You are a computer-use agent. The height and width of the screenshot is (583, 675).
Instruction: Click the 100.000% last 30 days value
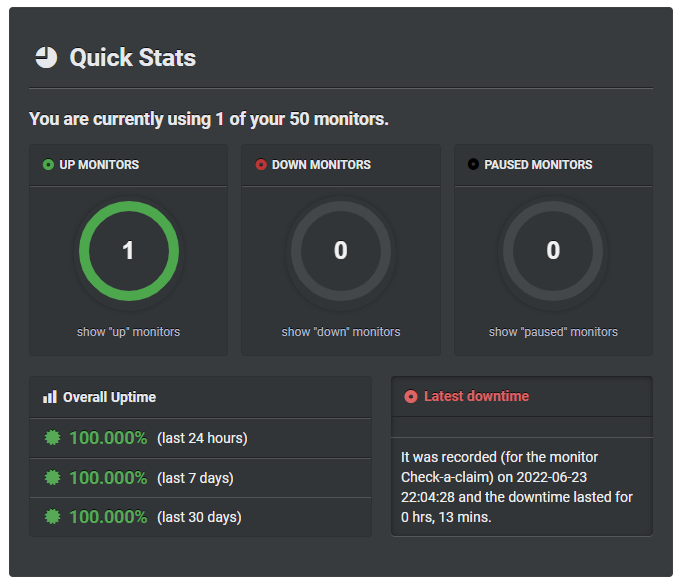click(108, 517)
